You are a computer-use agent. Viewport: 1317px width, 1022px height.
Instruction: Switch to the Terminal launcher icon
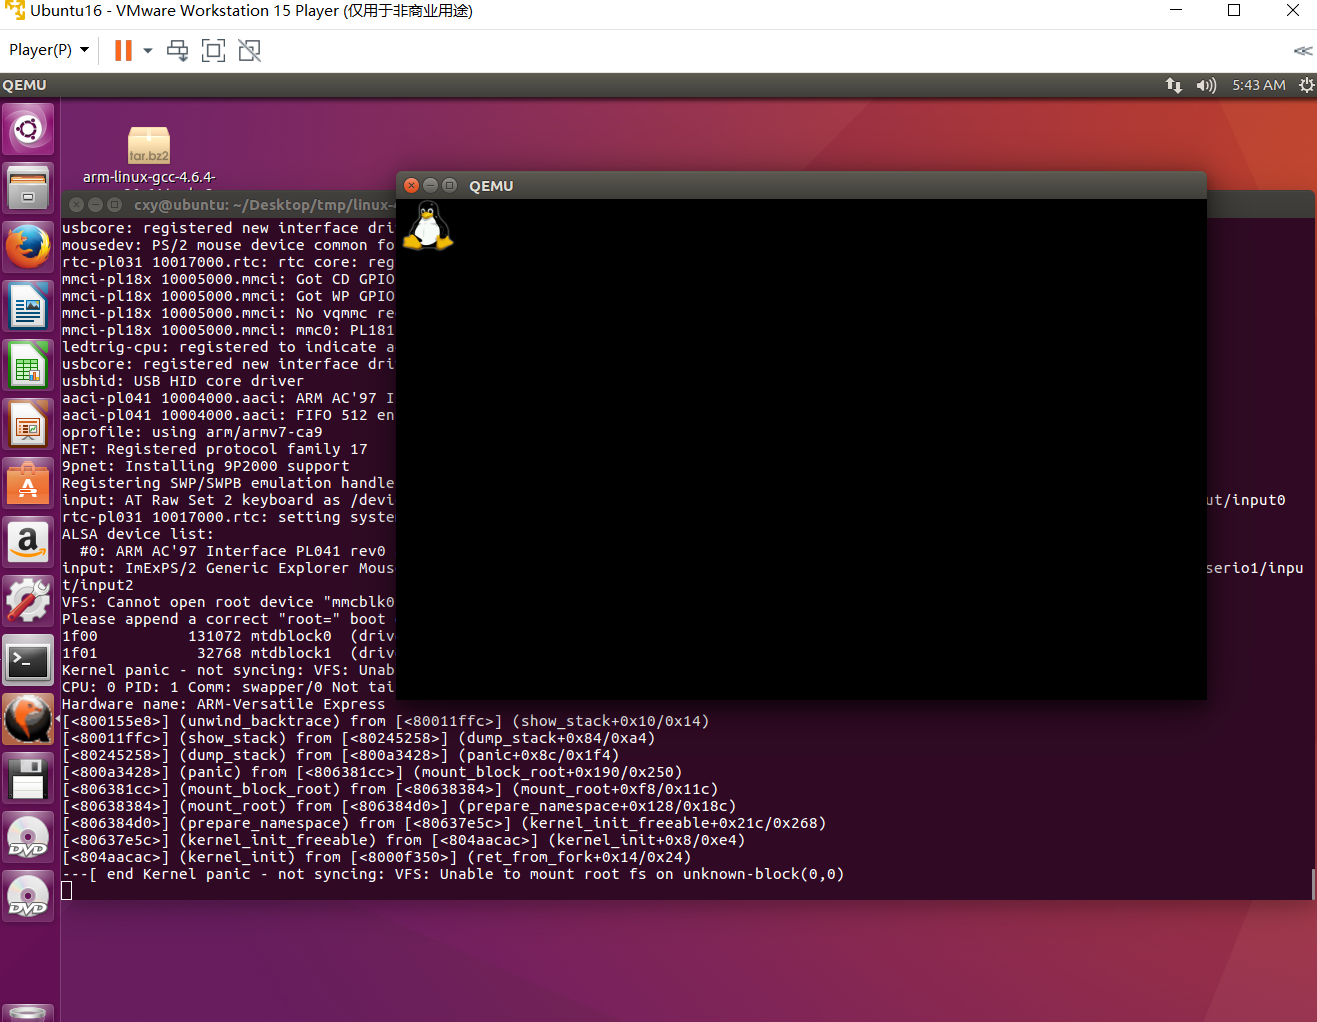[28, 659]
